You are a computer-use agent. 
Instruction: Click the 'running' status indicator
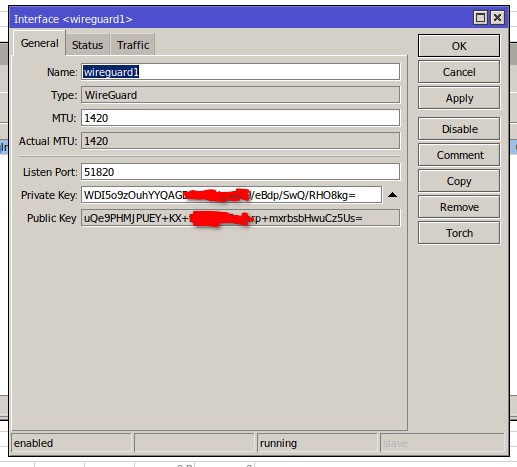point(317,443)
